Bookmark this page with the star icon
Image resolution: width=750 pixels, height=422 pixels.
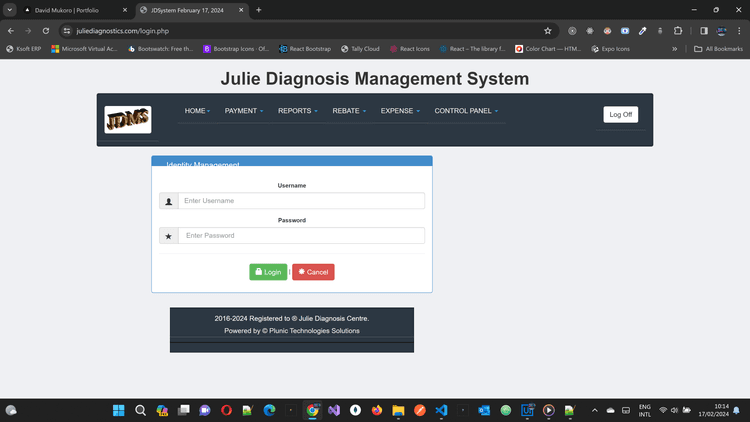point(548,31)
